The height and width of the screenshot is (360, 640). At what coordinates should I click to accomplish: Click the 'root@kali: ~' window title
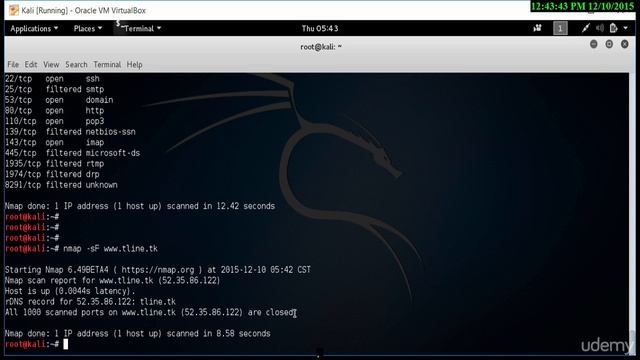point(321,47)
